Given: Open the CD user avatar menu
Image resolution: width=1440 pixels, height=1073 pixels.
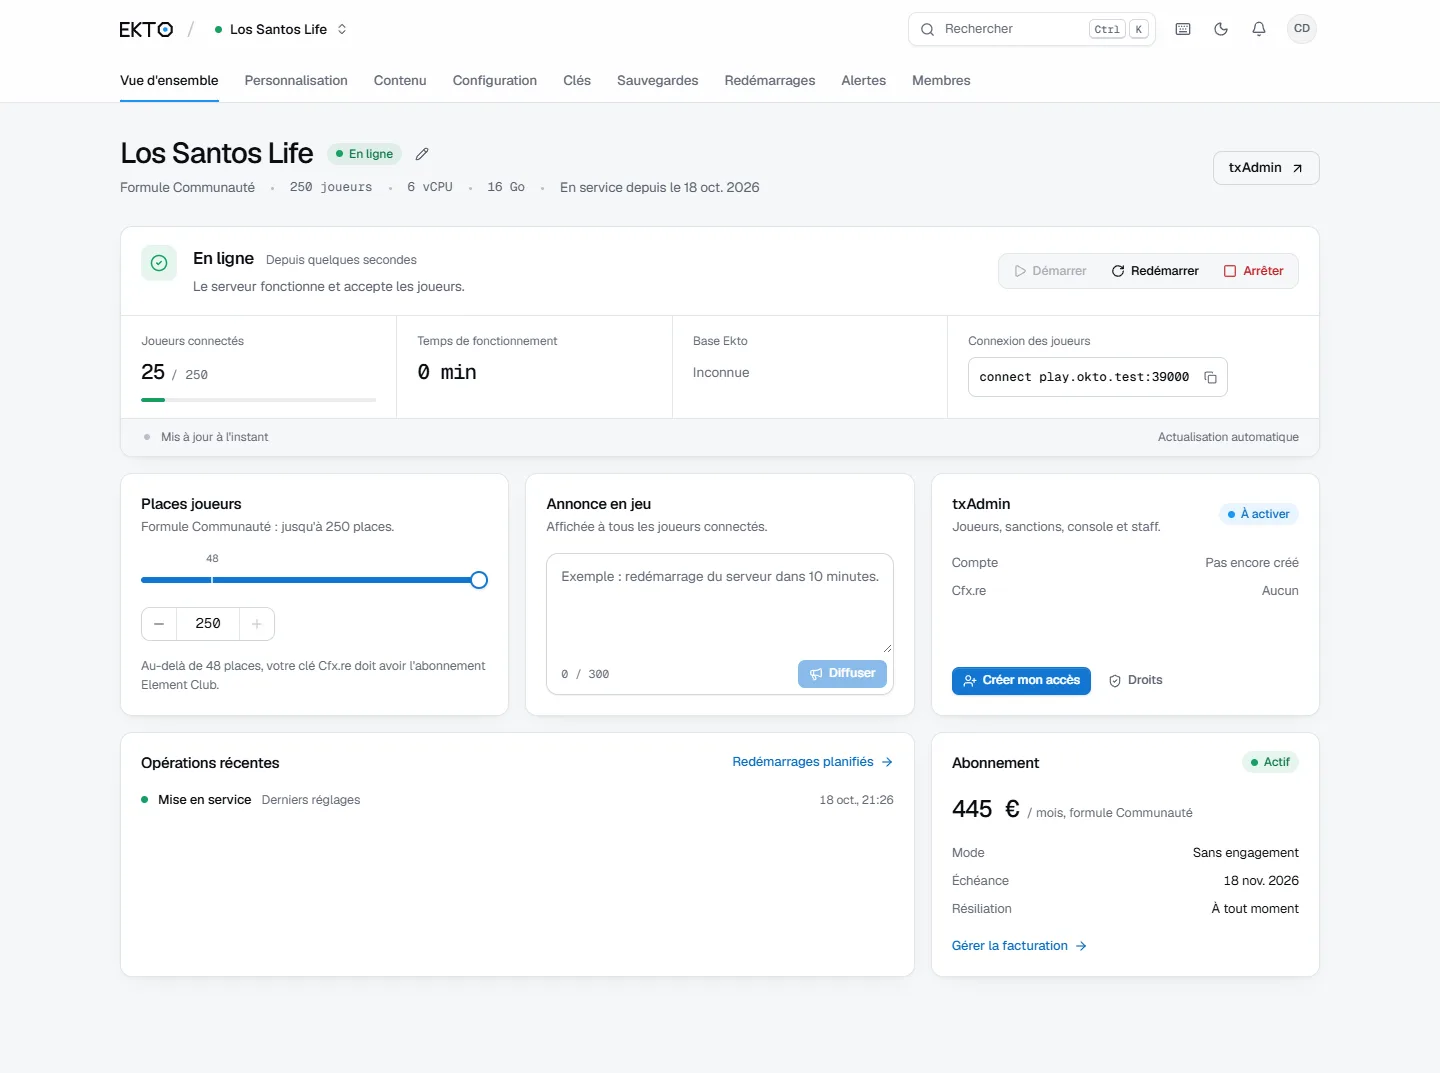Looking at the screenshot, I should (1302, 29).
